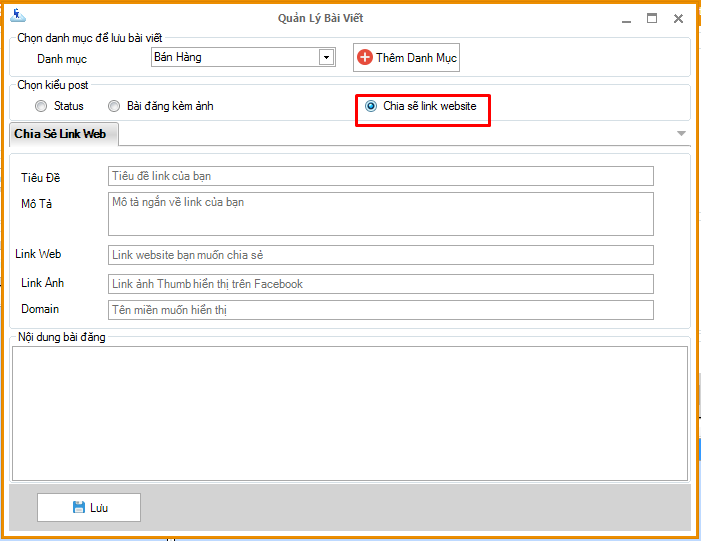
Task: Click the Link Ảnh thumbnail URL field
Action: click(381, 284)
